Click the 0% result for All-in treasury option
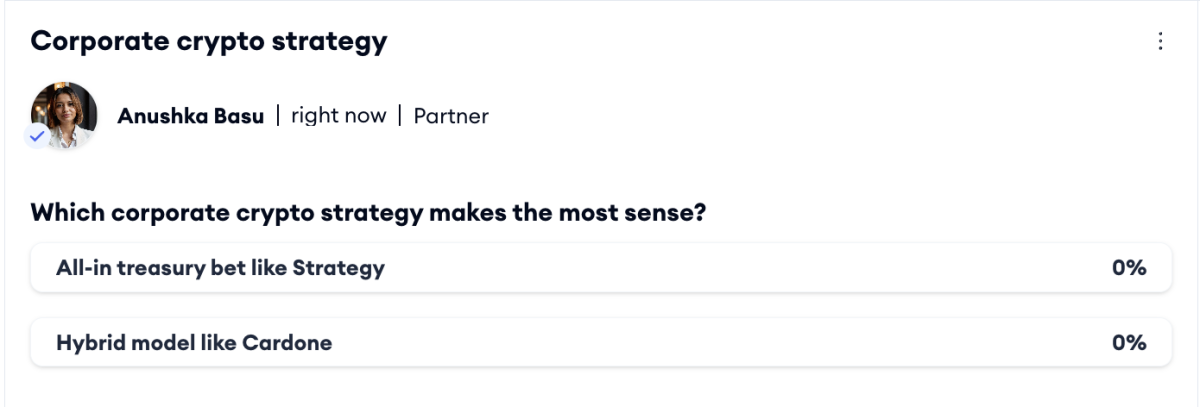Viewport: 1200px width, 407px height. tap(1128, 268)
